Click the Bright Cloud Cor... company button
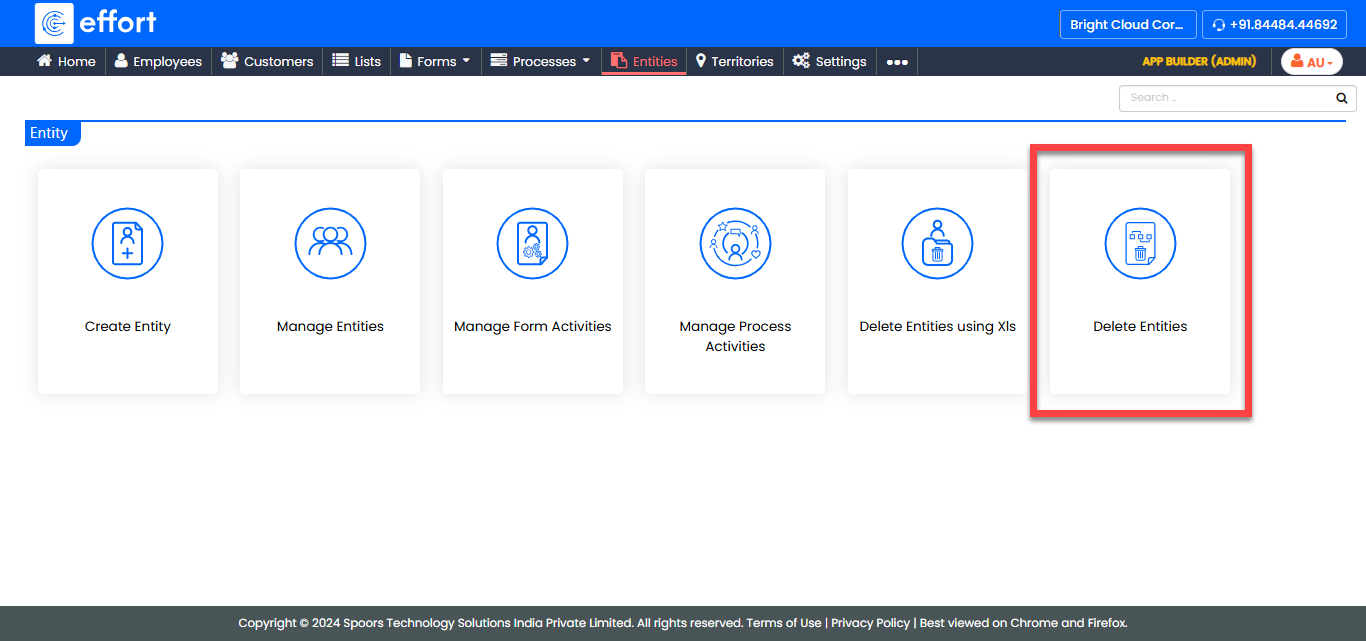This screenshot has width=1366, height=641. coord(1128,25)
